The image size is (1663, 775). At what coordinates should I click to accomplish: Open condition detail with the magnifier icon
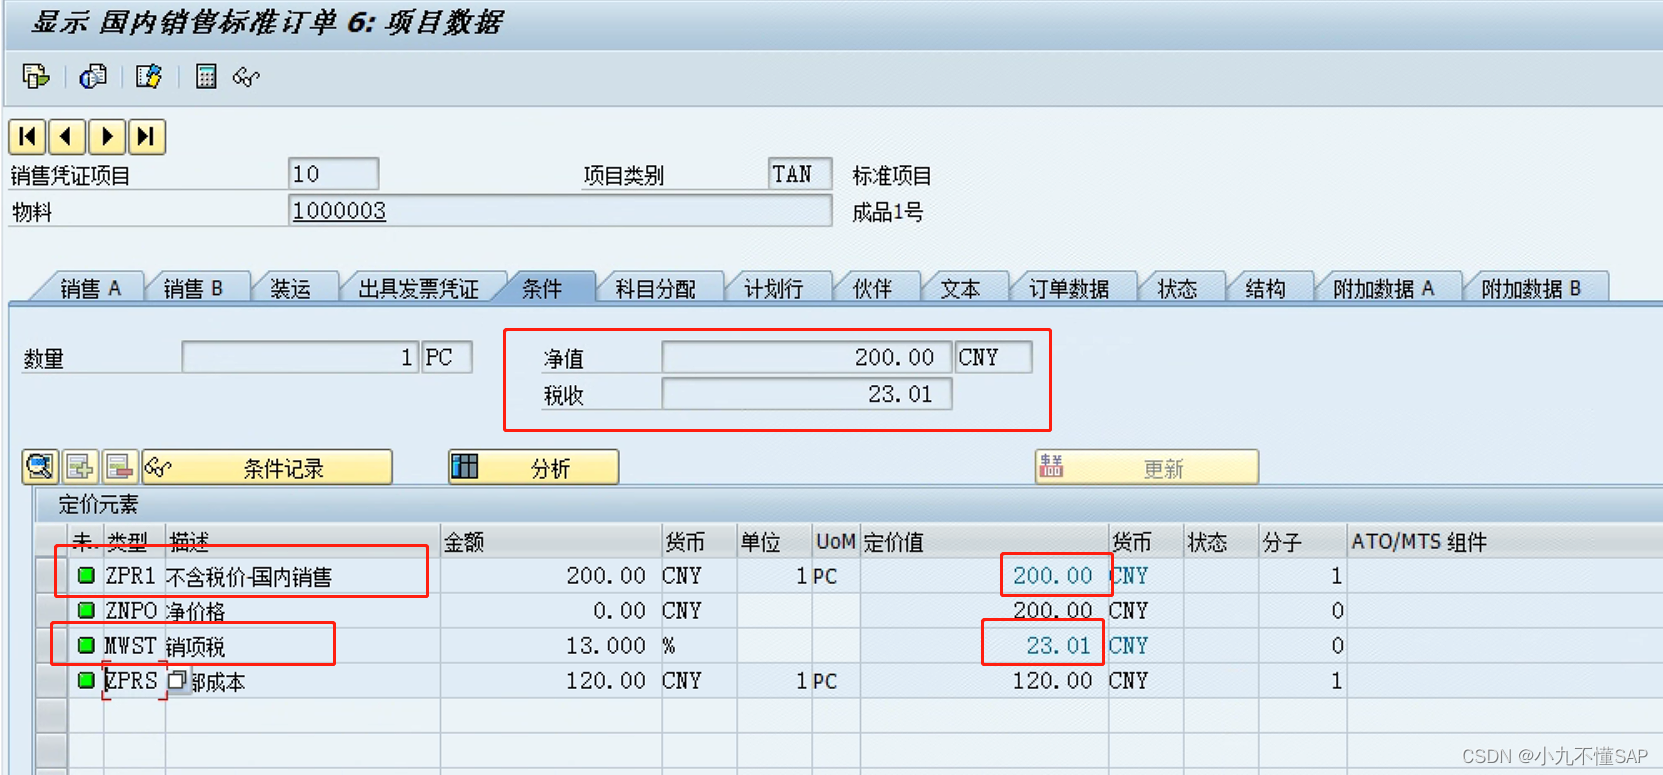click(x=40, y=467)
